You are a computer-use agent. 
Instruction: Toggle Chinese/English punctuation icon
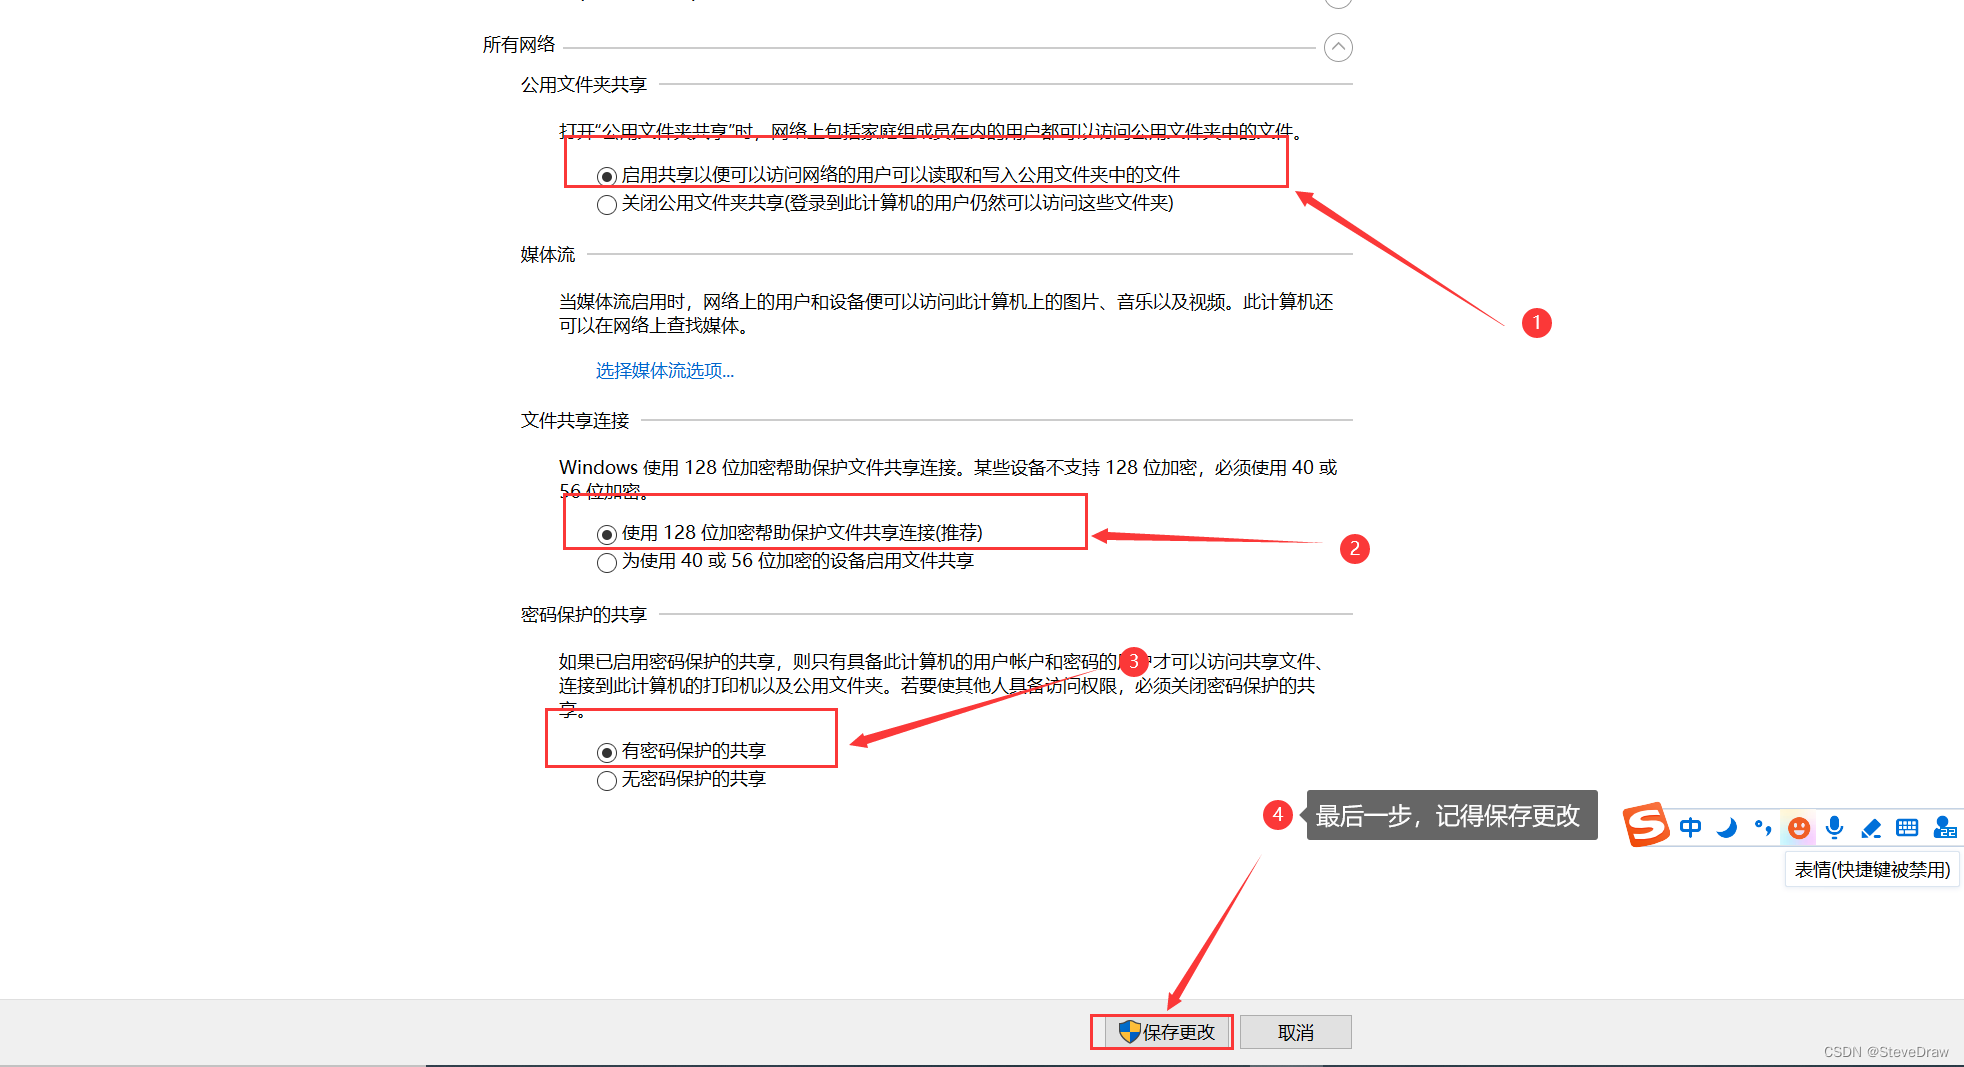tap(1763, 828)
